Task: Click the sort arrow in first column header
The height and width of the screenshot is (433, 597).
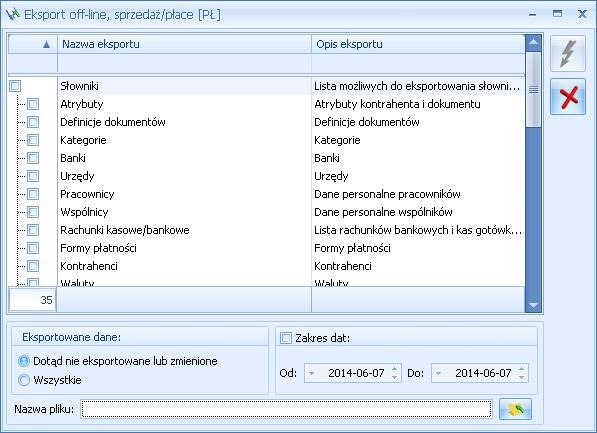Action: point(46,45)
